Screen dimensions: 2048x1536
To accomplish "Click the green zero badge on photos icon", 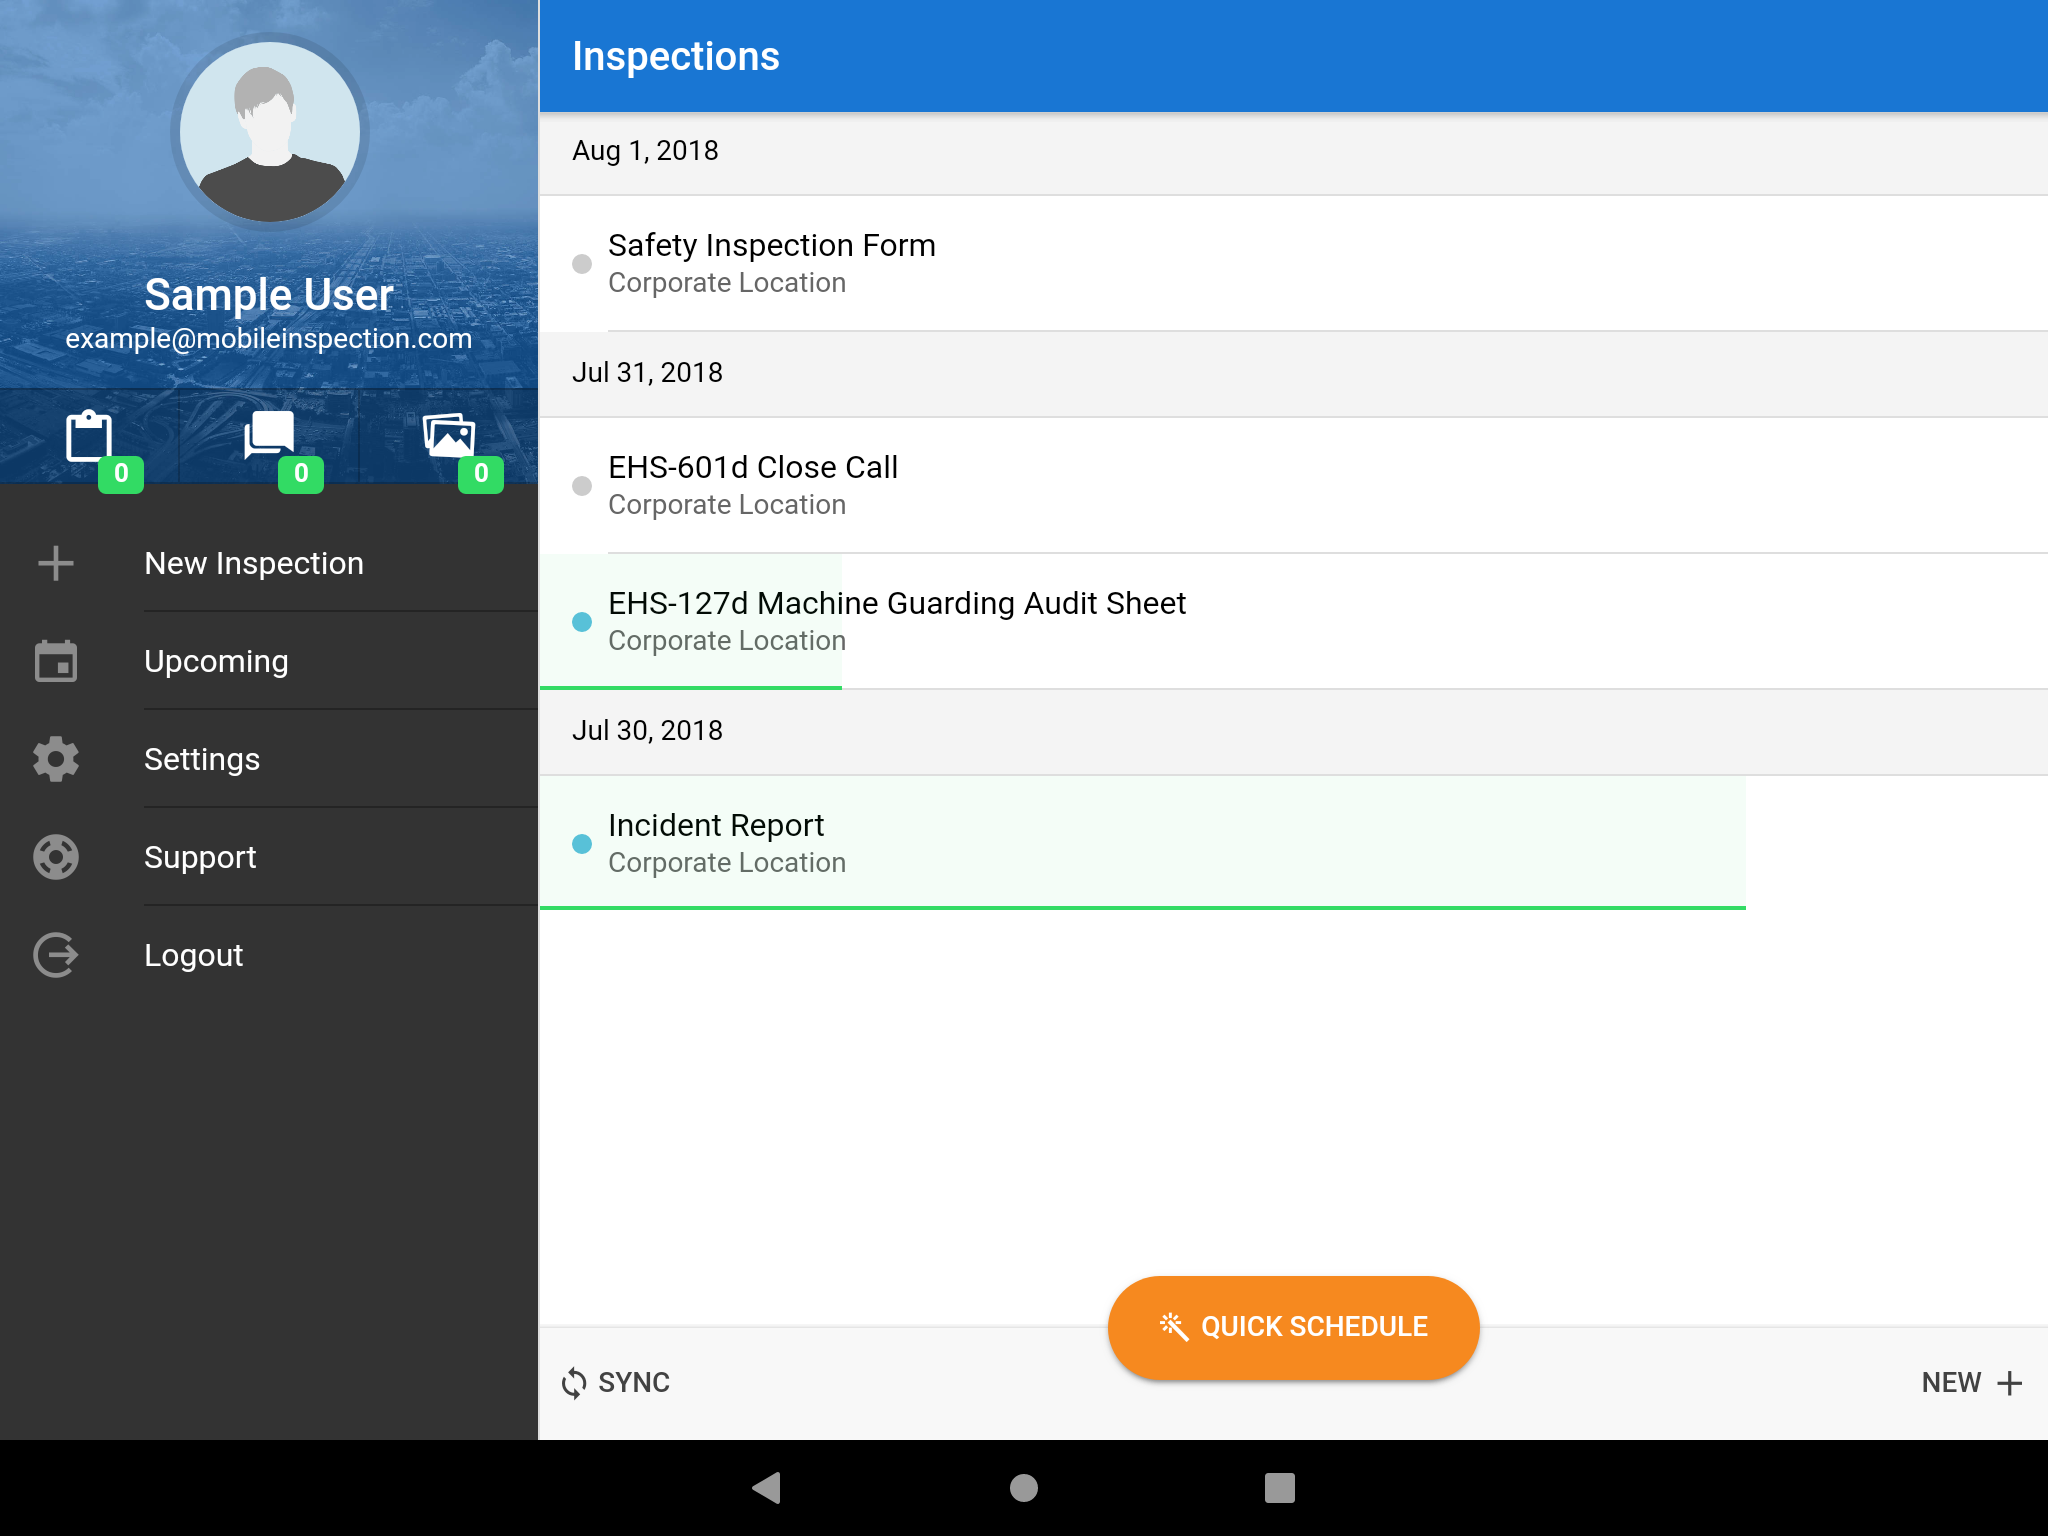I will click(x=481, y=473).
